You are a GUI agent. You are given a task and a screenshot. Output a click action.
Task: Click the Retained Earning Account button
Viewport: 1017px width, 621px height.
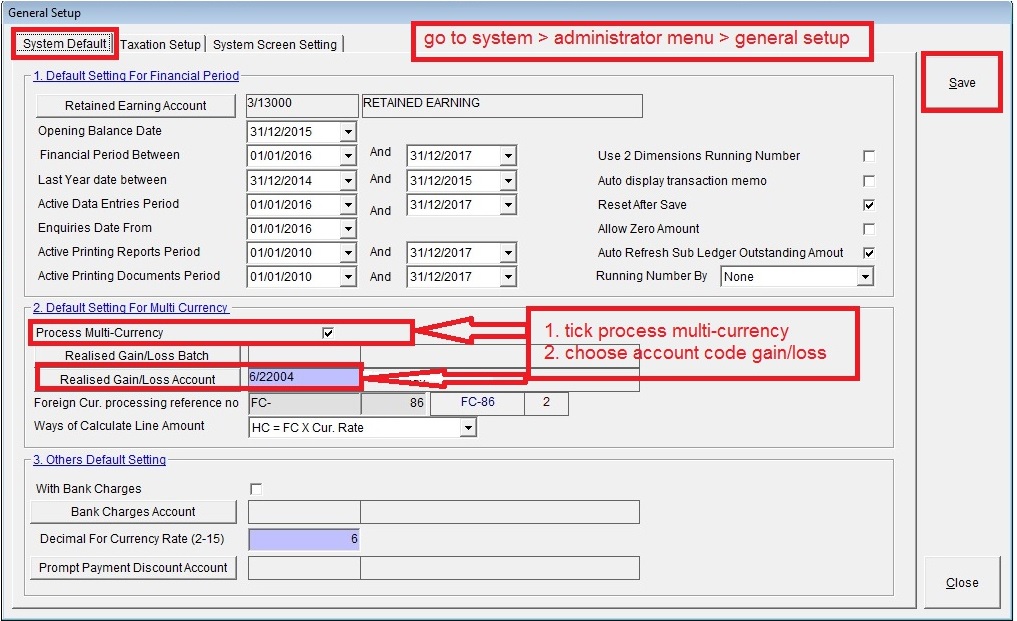136,105
